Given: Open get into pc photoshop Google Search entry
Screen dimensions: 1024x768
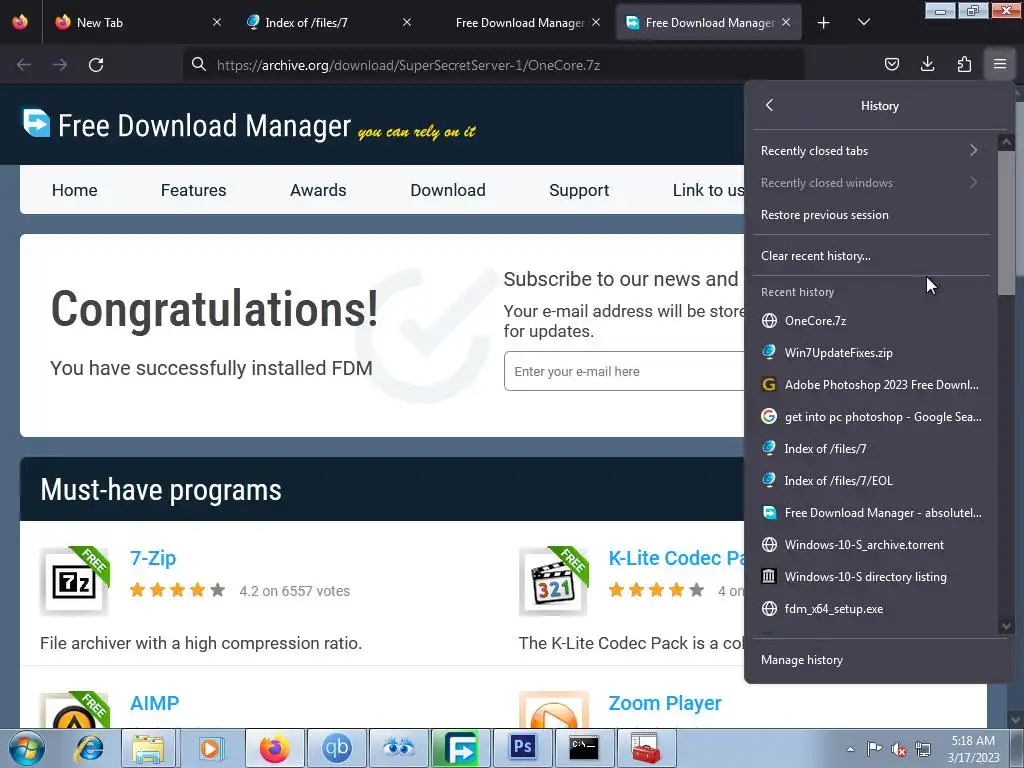Looking at the screenshot, I should [x=871, y=417].
